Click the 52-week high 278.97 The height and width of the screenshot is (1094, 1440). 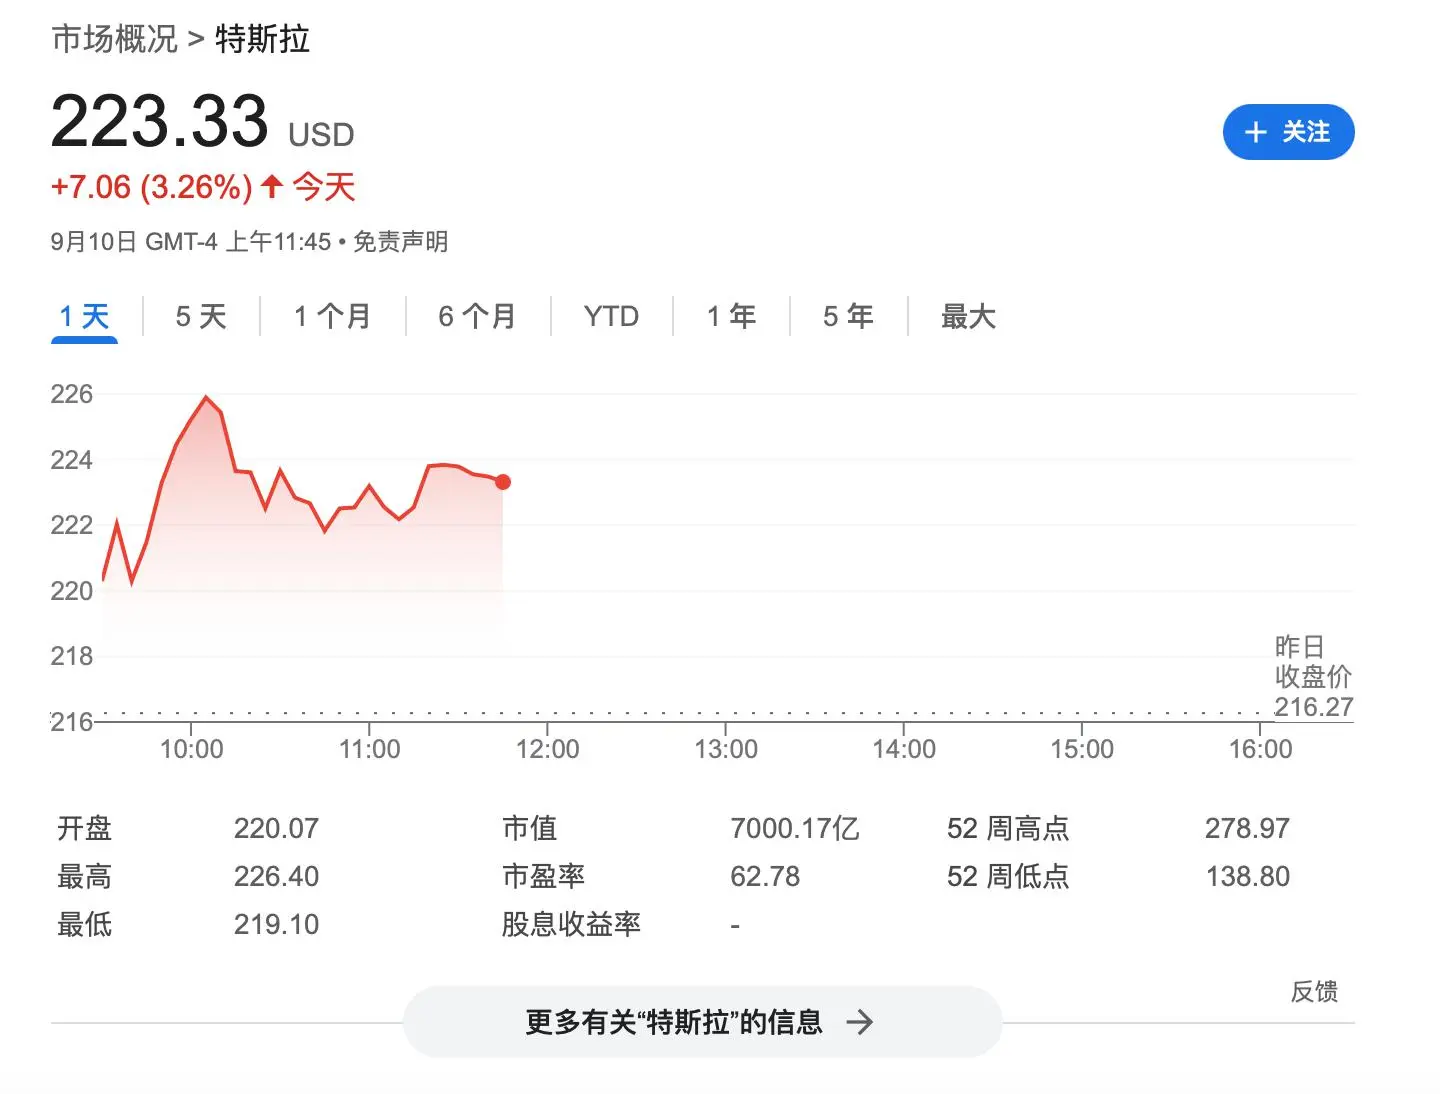click(1247, 829)
